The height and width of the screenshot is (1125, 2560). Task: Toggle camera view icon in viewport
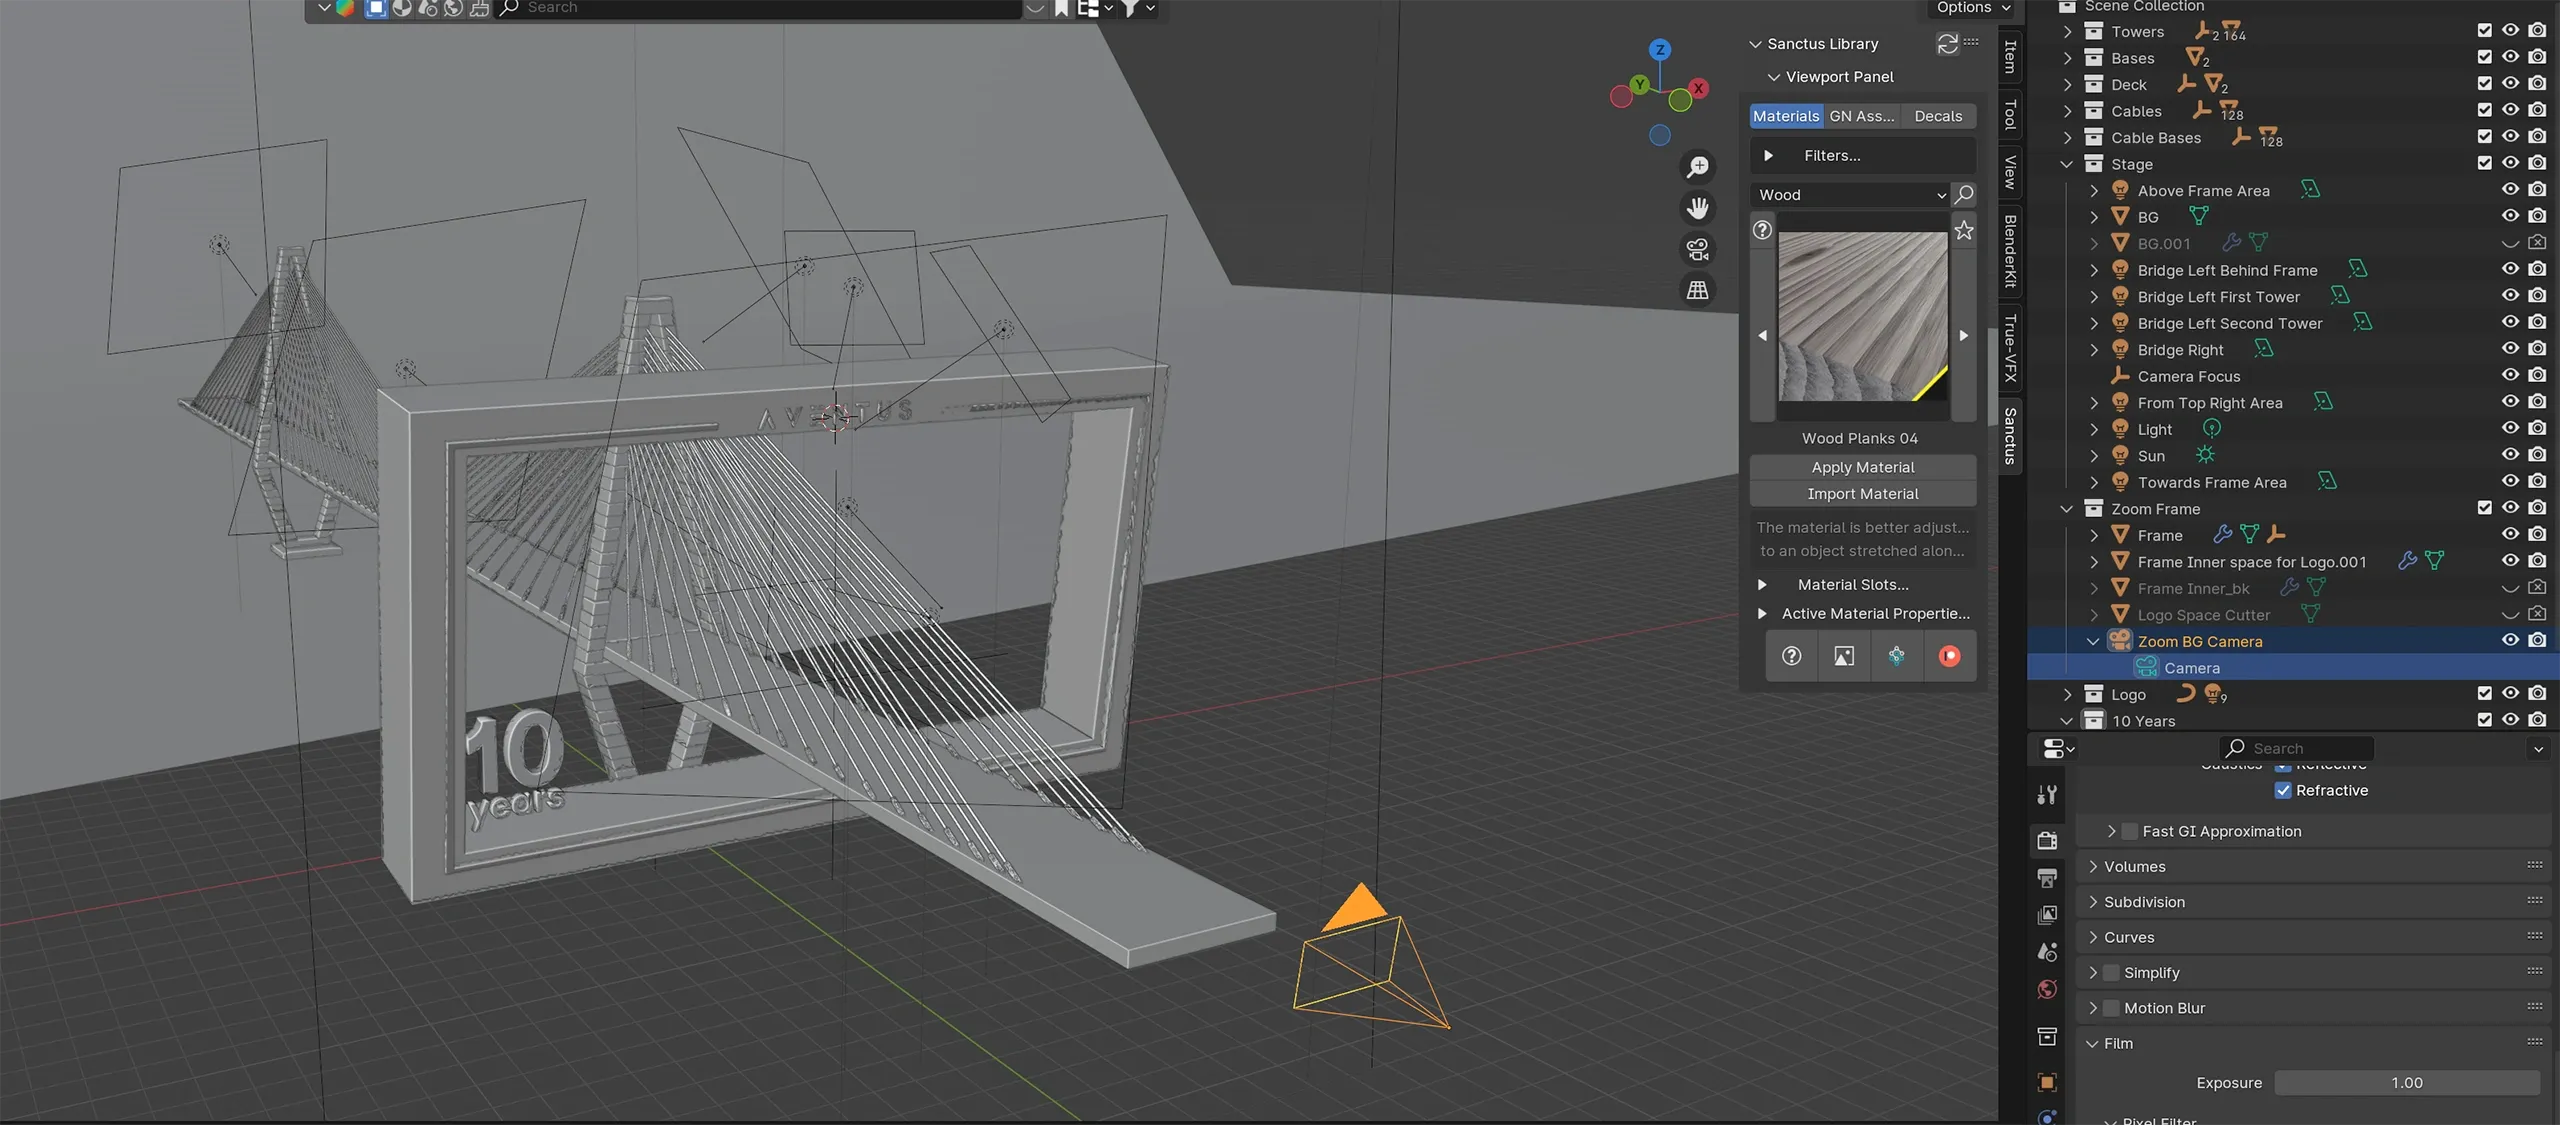1698,249
